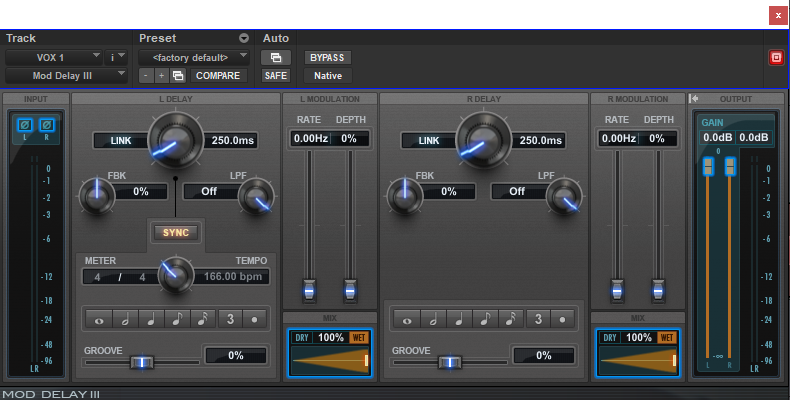Select sixteenth note in L Delay
Image resolution: width=790 pixels, height=400 pixels.
pos(204,319)
